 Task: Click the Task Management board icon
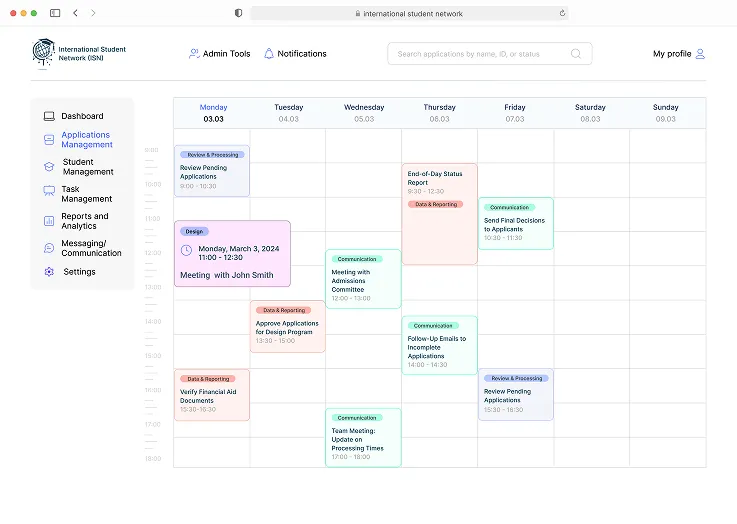tap(49, 191)
